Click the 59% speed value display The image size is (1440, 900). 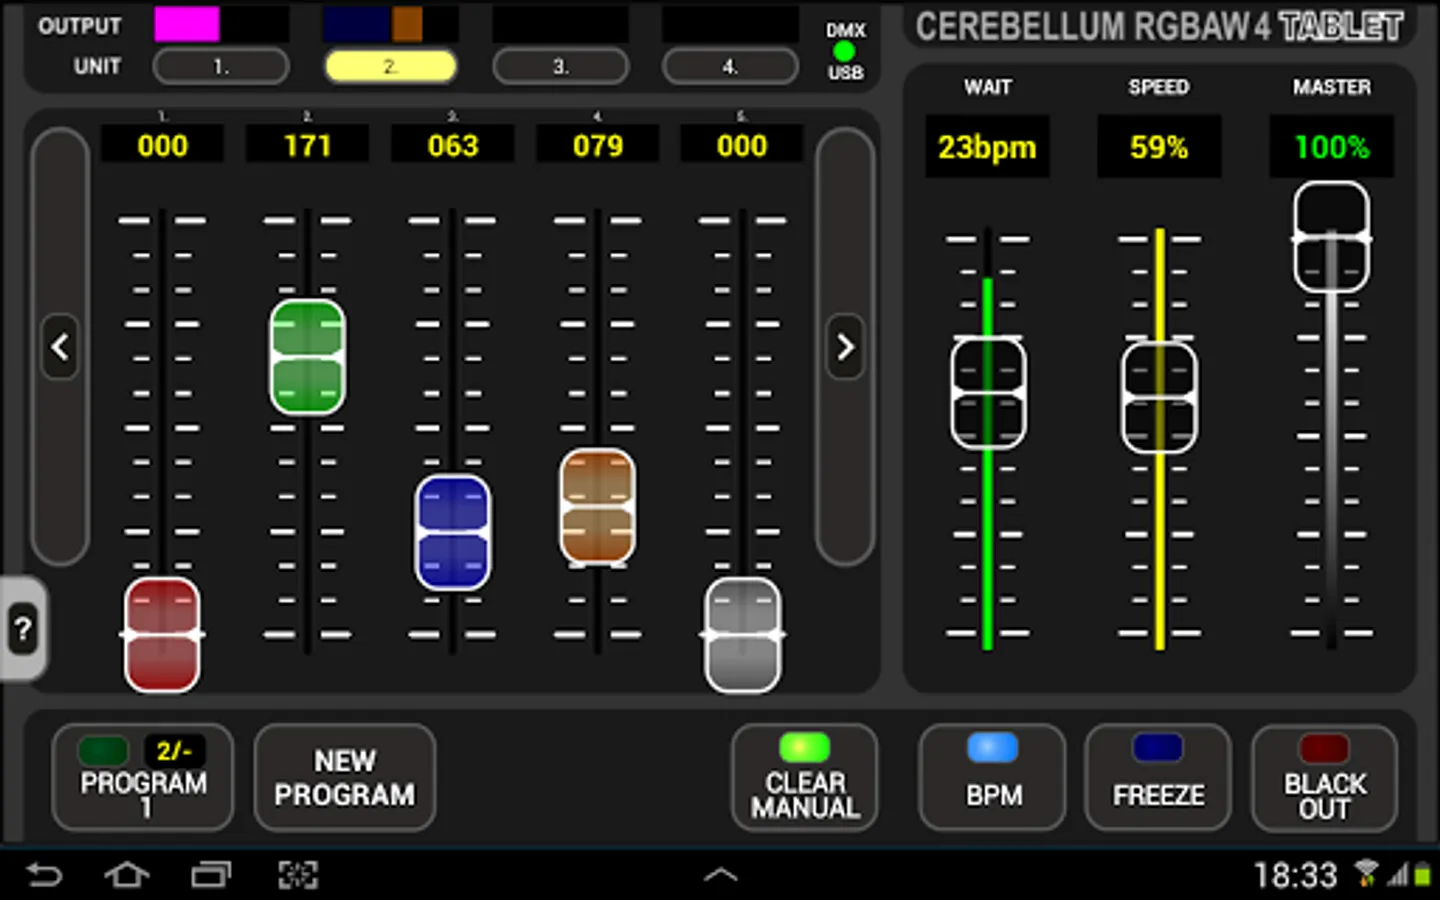pos(1159,147)
